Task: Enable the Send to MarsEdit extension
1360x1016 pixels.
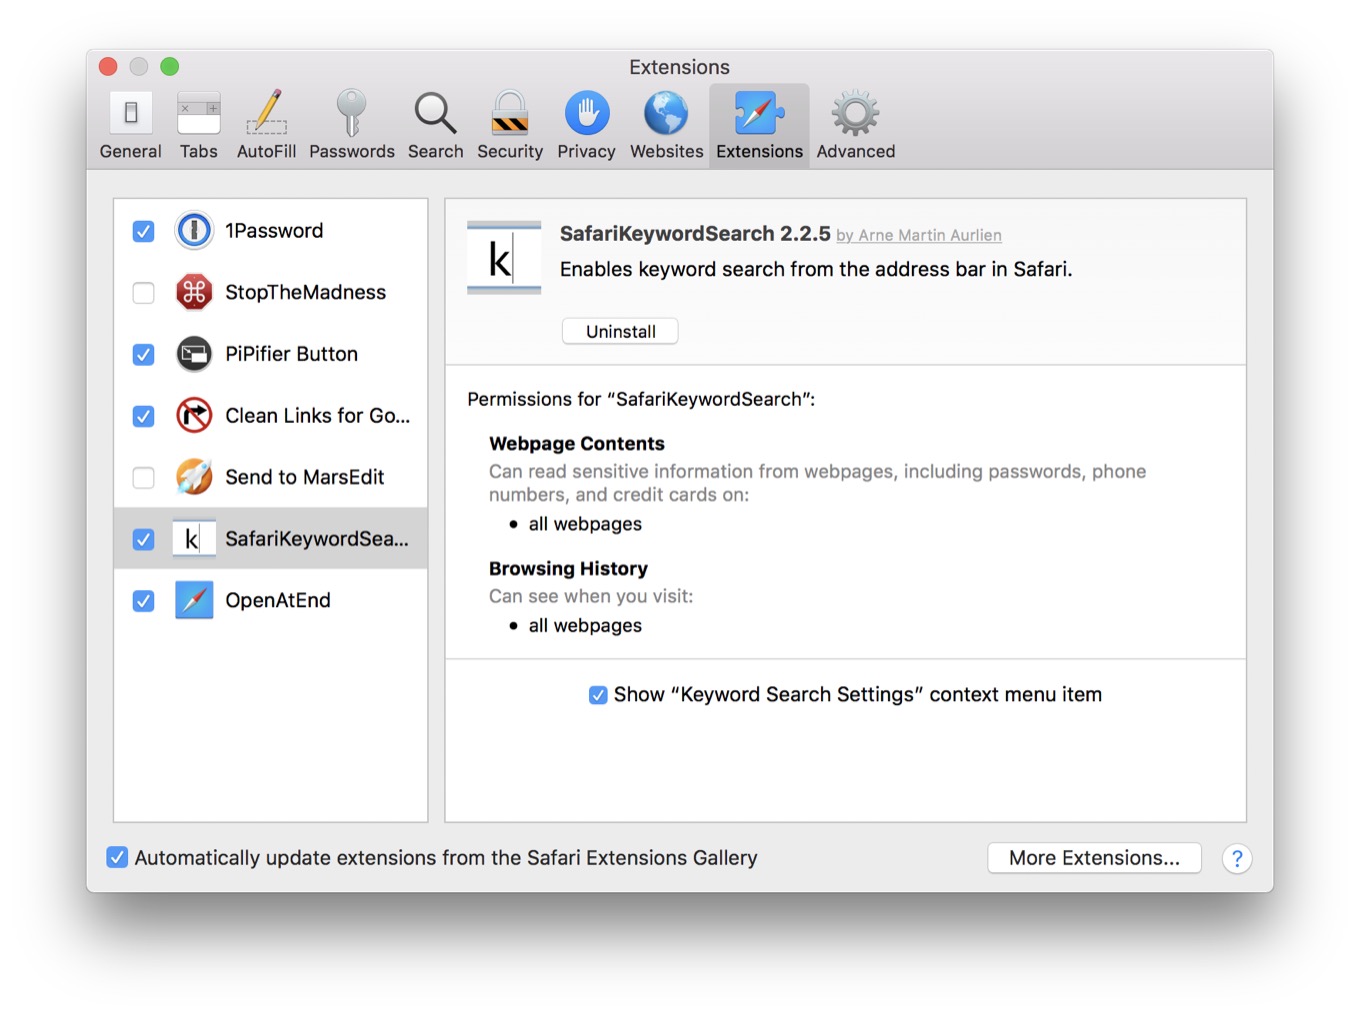Action: [x=144, y=478]
